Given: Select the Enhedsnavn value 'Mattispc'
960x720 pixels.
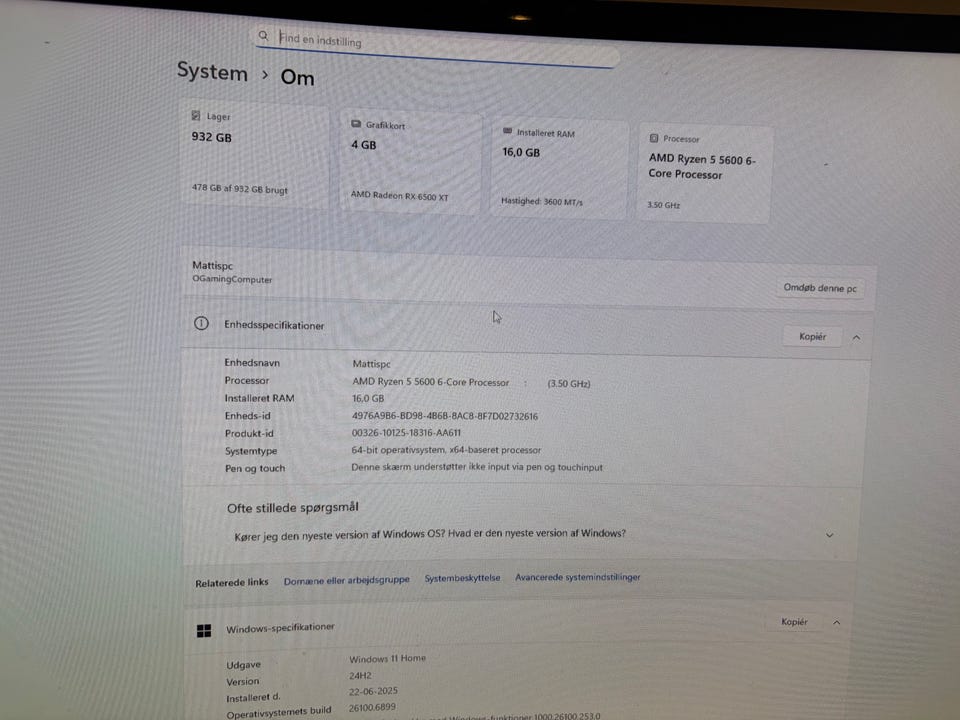Looking at the screenshot, I should (371, 364).
